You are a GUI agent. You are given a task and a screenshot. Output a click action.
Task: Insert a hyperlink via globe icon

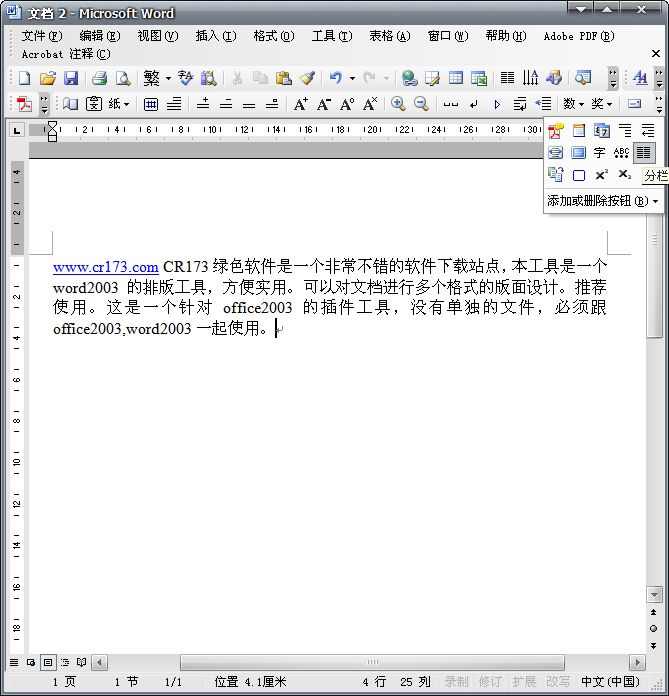[x=409, y=78]
